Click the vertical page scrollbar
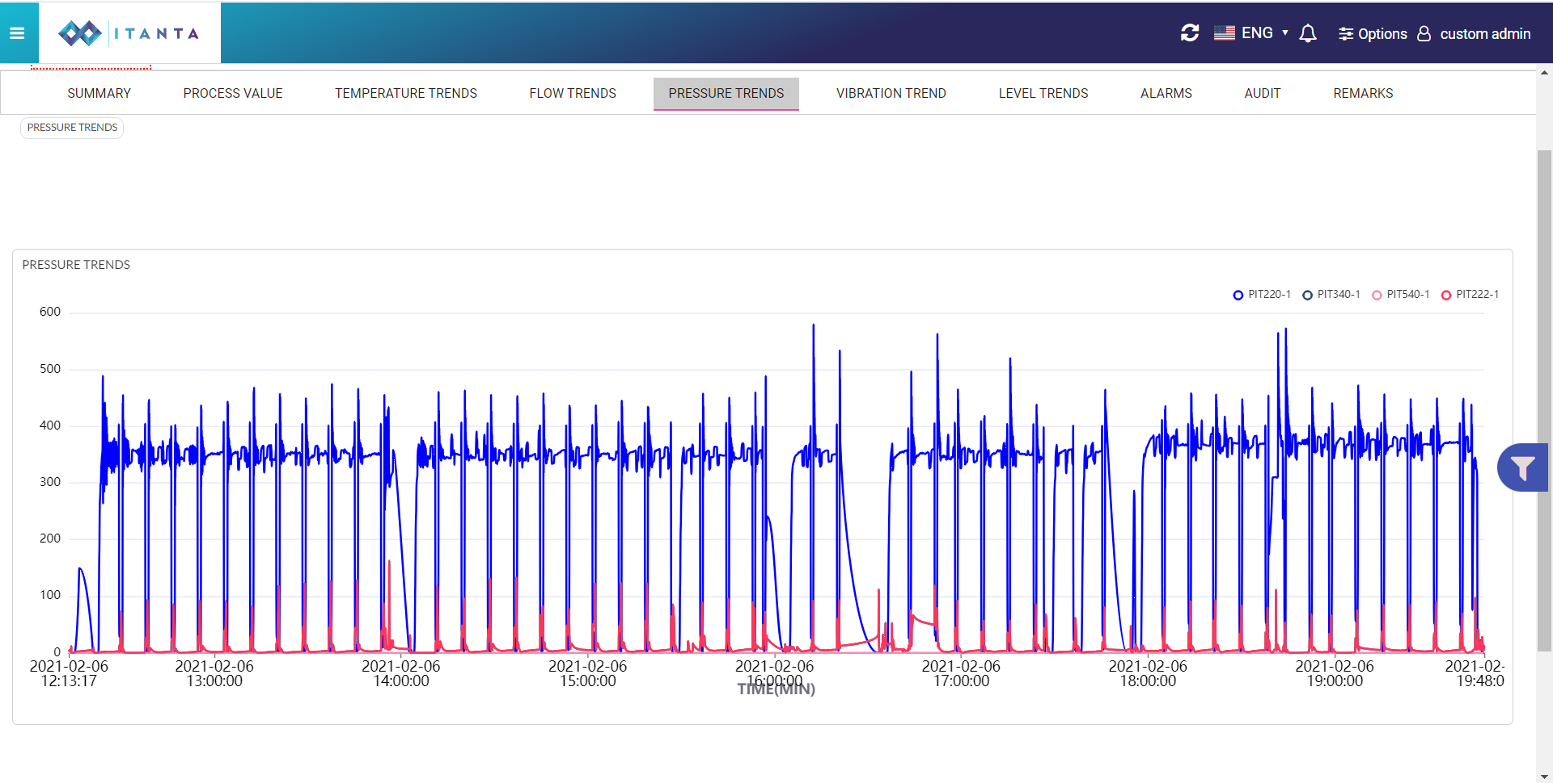 coord(1544,400)
